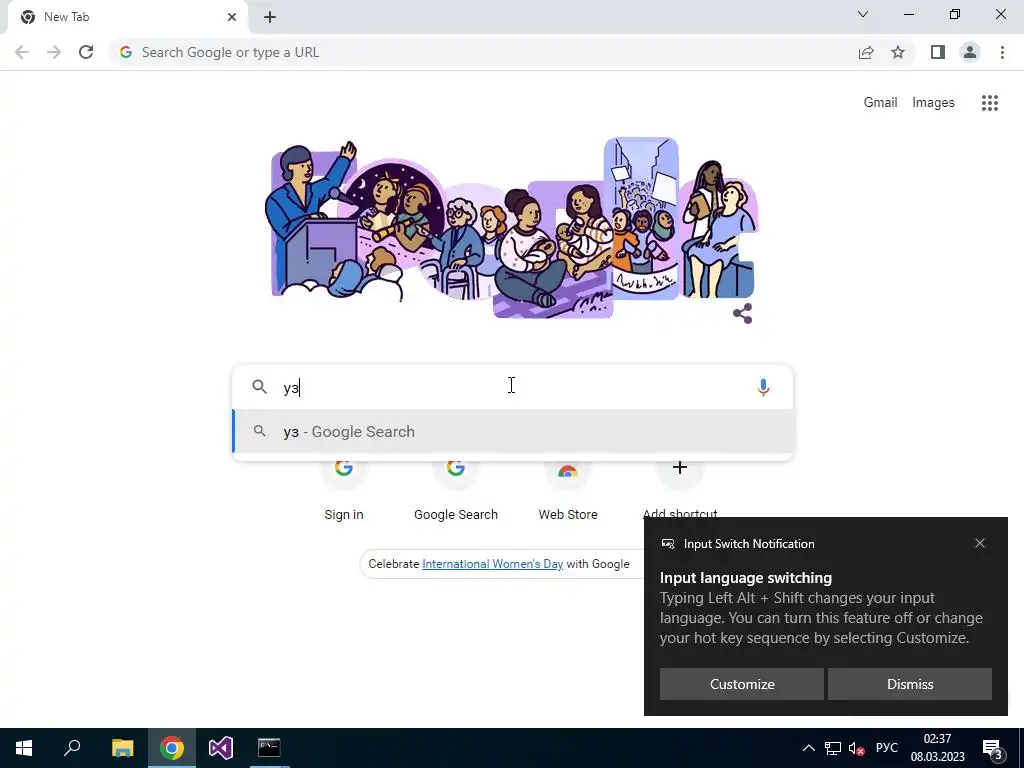The width and height of the screenshot is (1024, 768).
Task: Open the share this page icon
Action: click(866, 52)
